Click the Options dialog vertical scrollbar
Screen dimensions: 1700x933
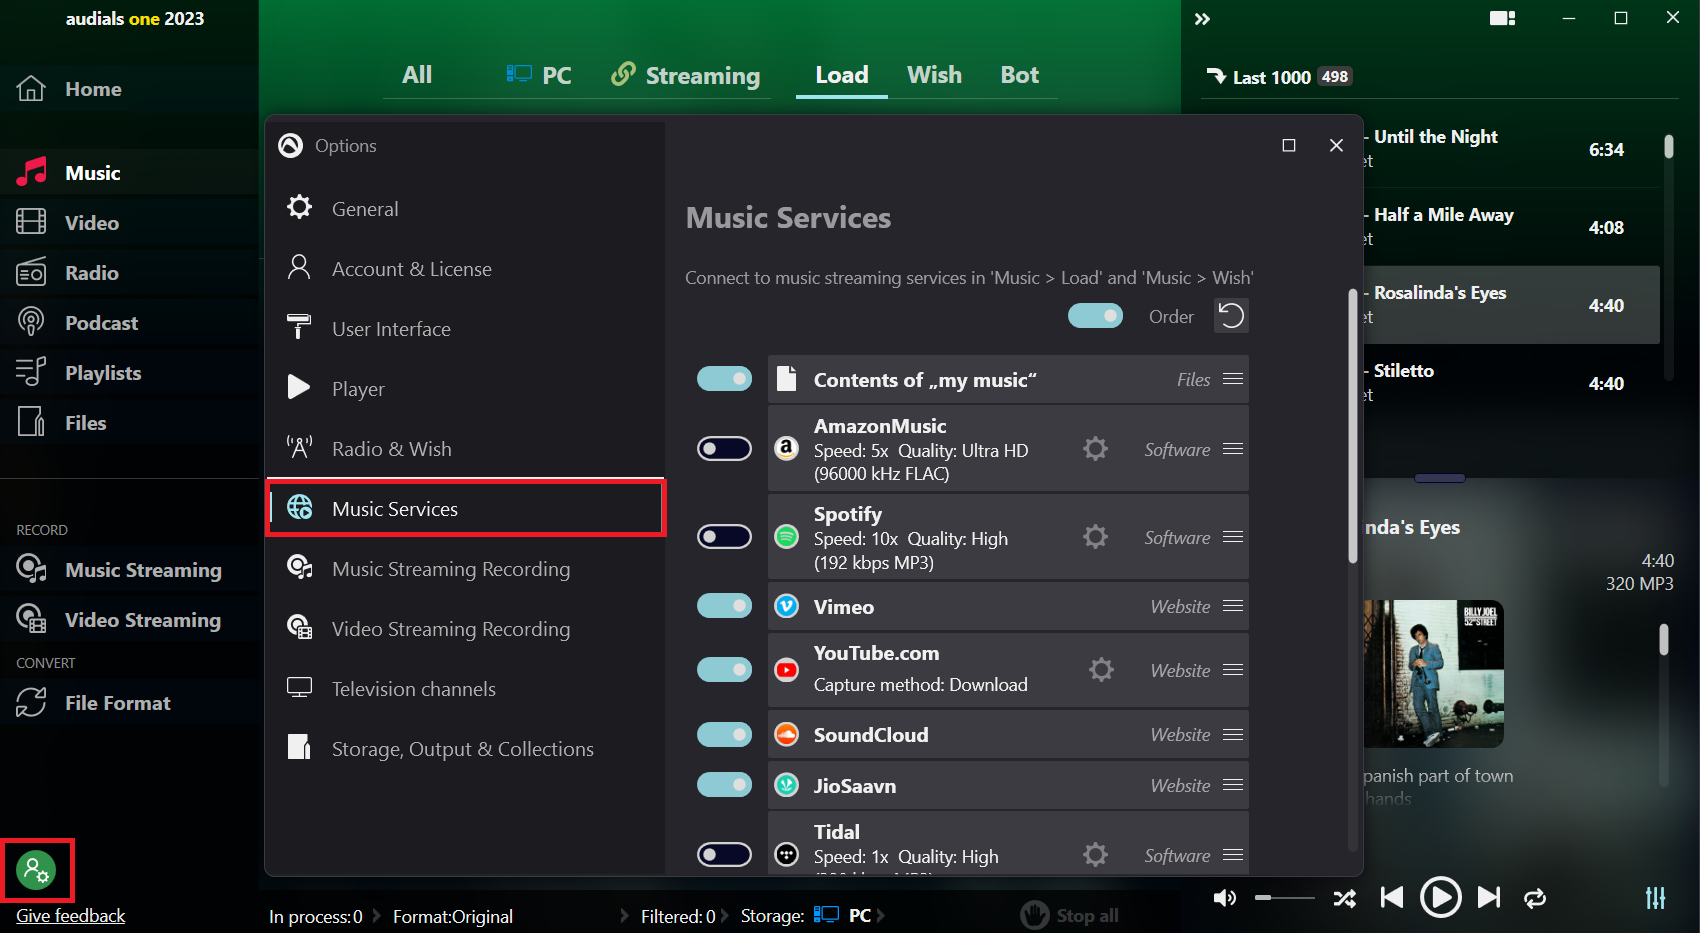point(1353,427)
